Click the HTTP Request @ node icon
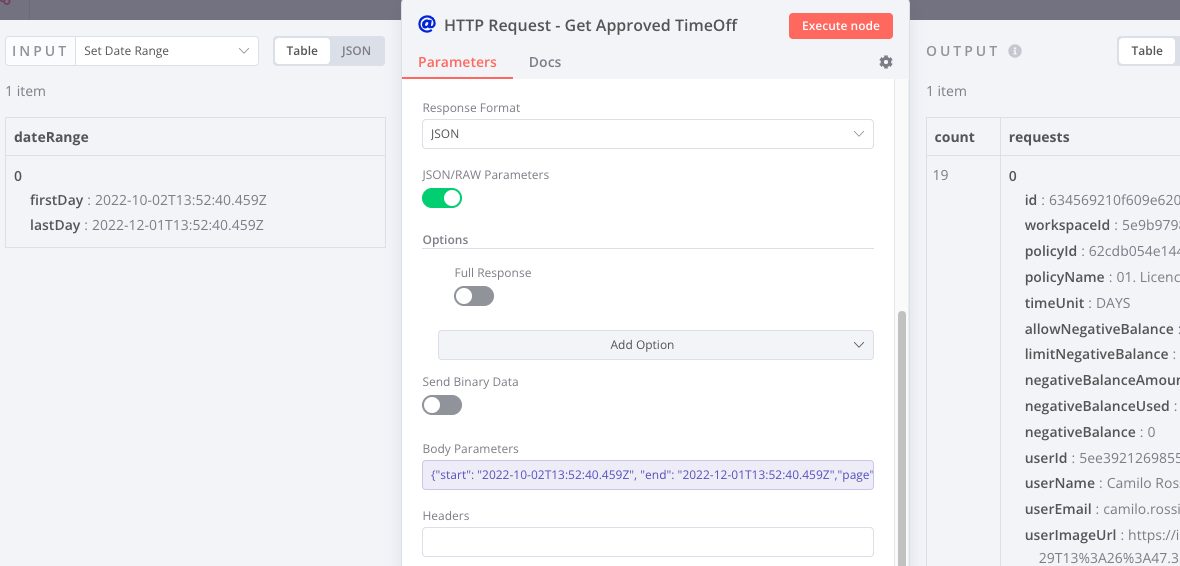The image size is (1180, 566). click(x=427, y=25)
